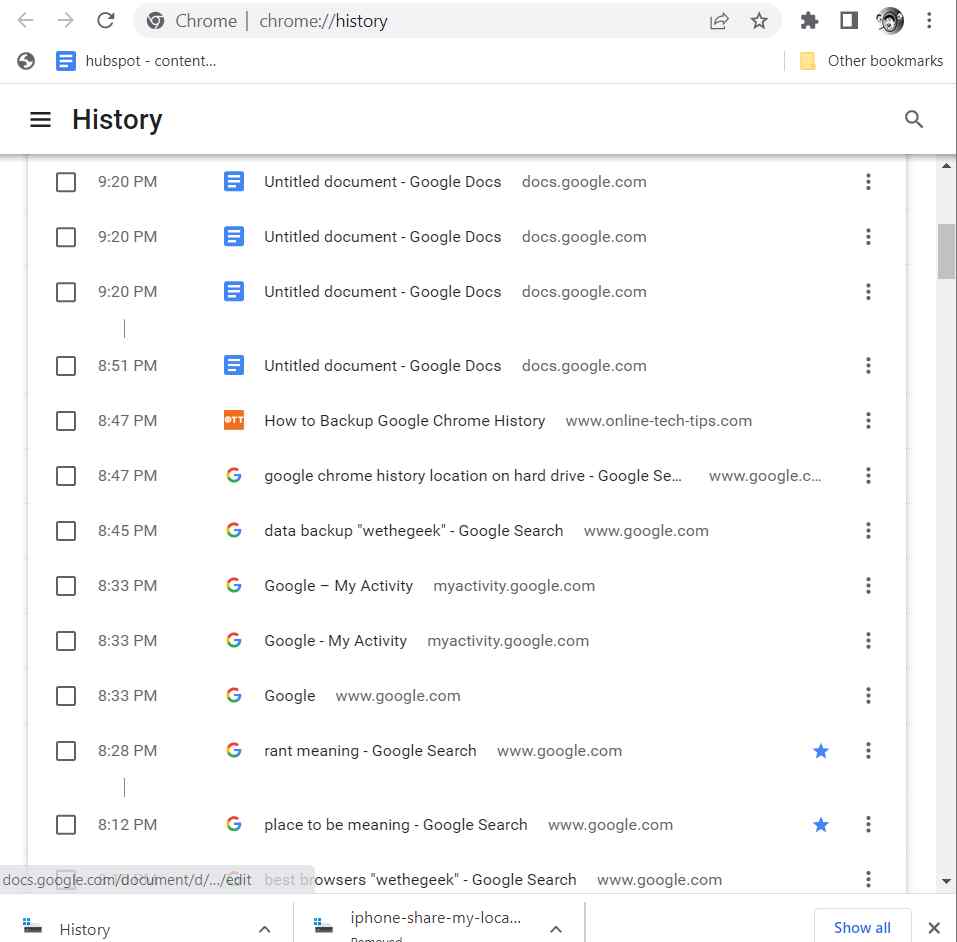Open more actions for data backup "wethegeek" entry
This screenshot has height=942, width=957.
point(868,531)
